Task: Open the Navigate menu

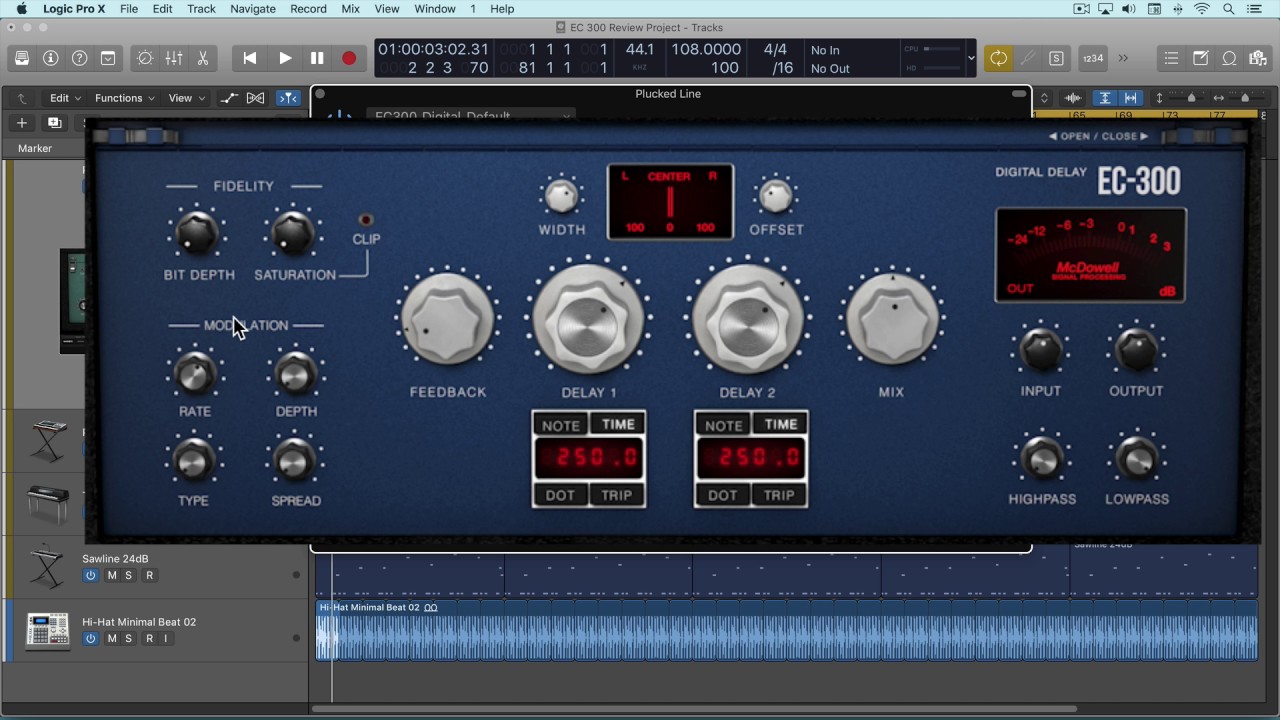Action: (253, 9)
